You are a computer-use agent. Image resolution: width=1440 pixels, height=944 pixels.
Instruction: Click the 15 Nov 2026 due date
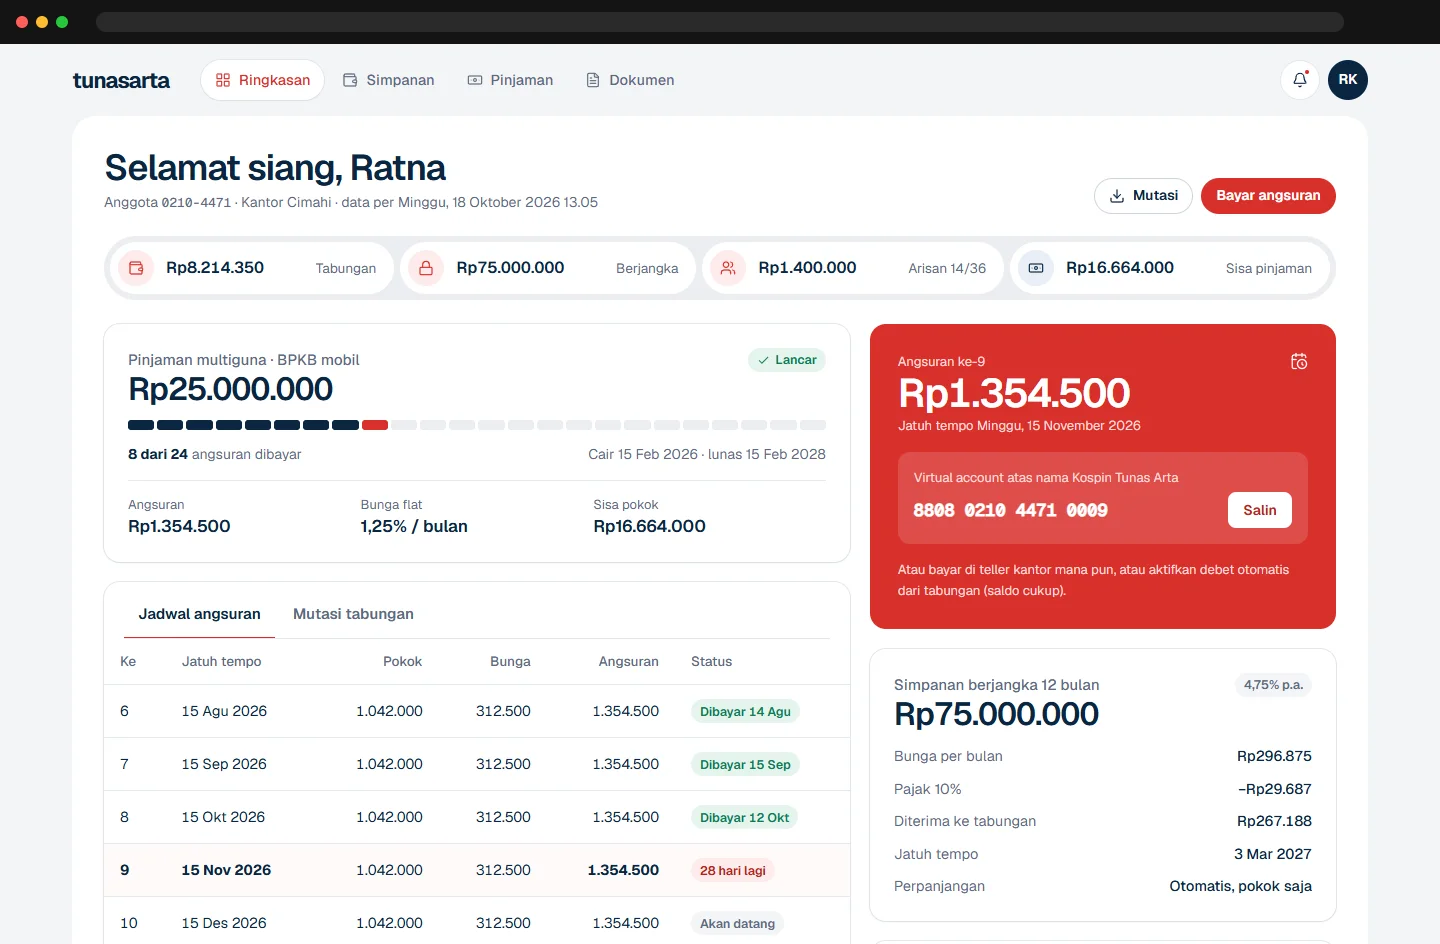pos(226,870)
